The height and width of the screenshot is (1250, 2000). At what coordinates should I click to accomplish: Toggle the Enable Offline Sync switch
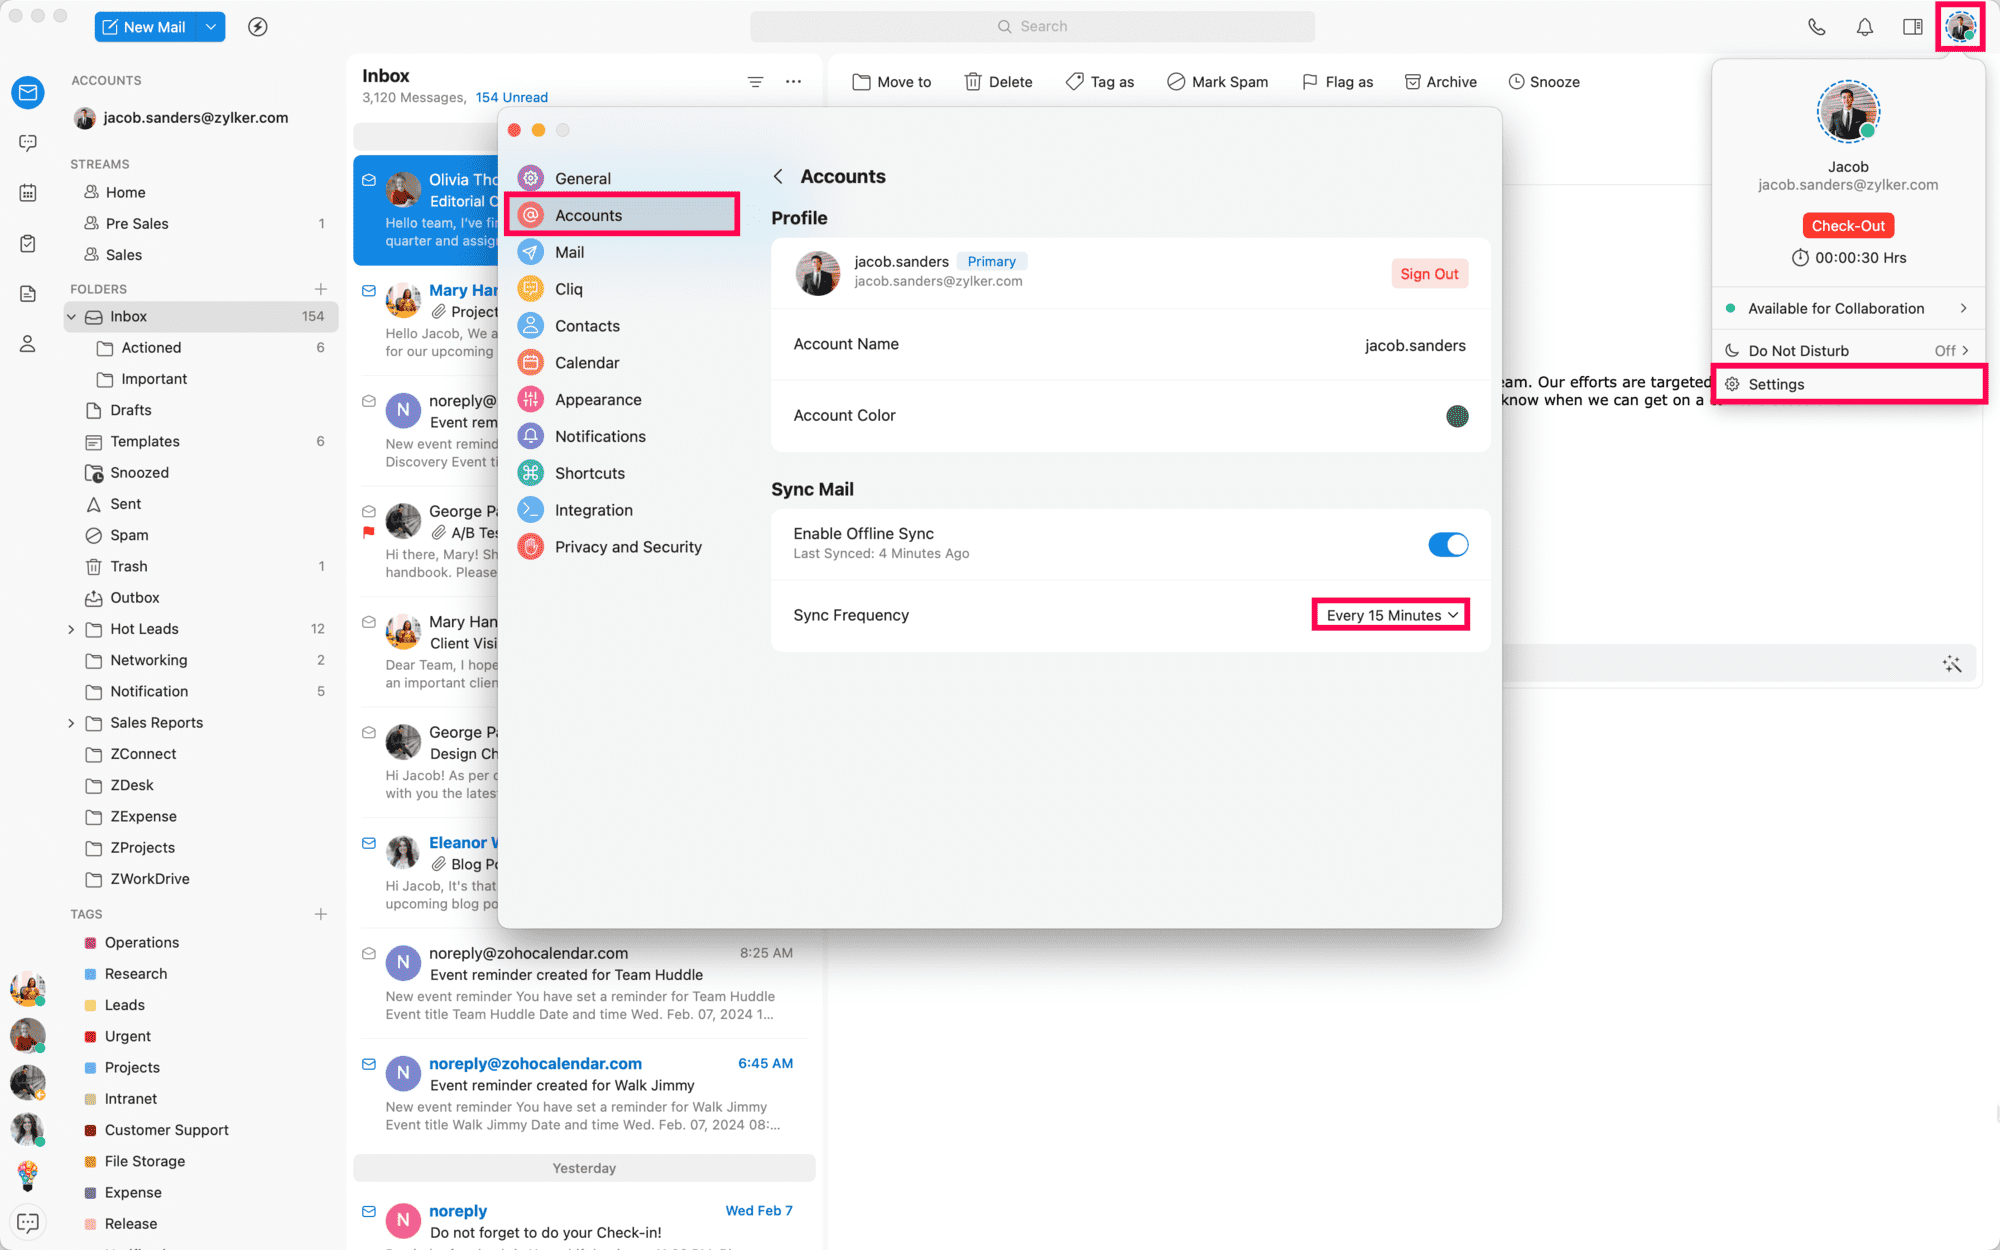pos(1447,544)
